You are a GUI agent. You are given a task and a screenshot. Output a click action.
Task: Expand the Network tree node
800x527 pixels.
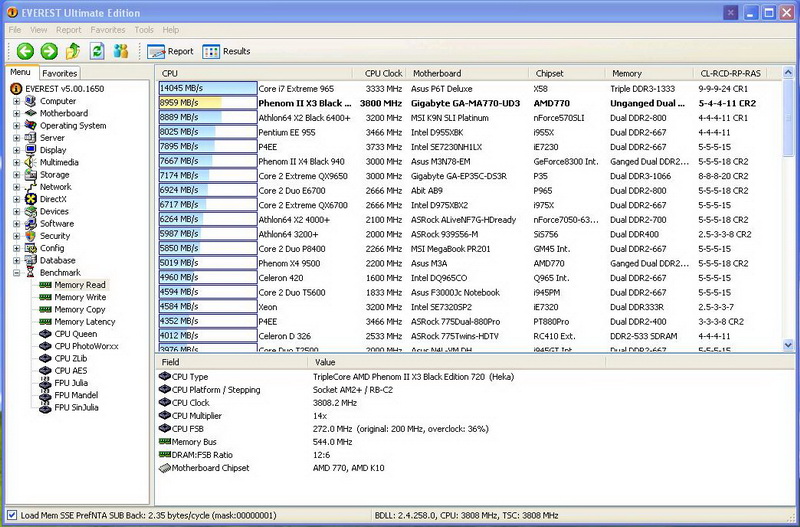pos(16,187)
